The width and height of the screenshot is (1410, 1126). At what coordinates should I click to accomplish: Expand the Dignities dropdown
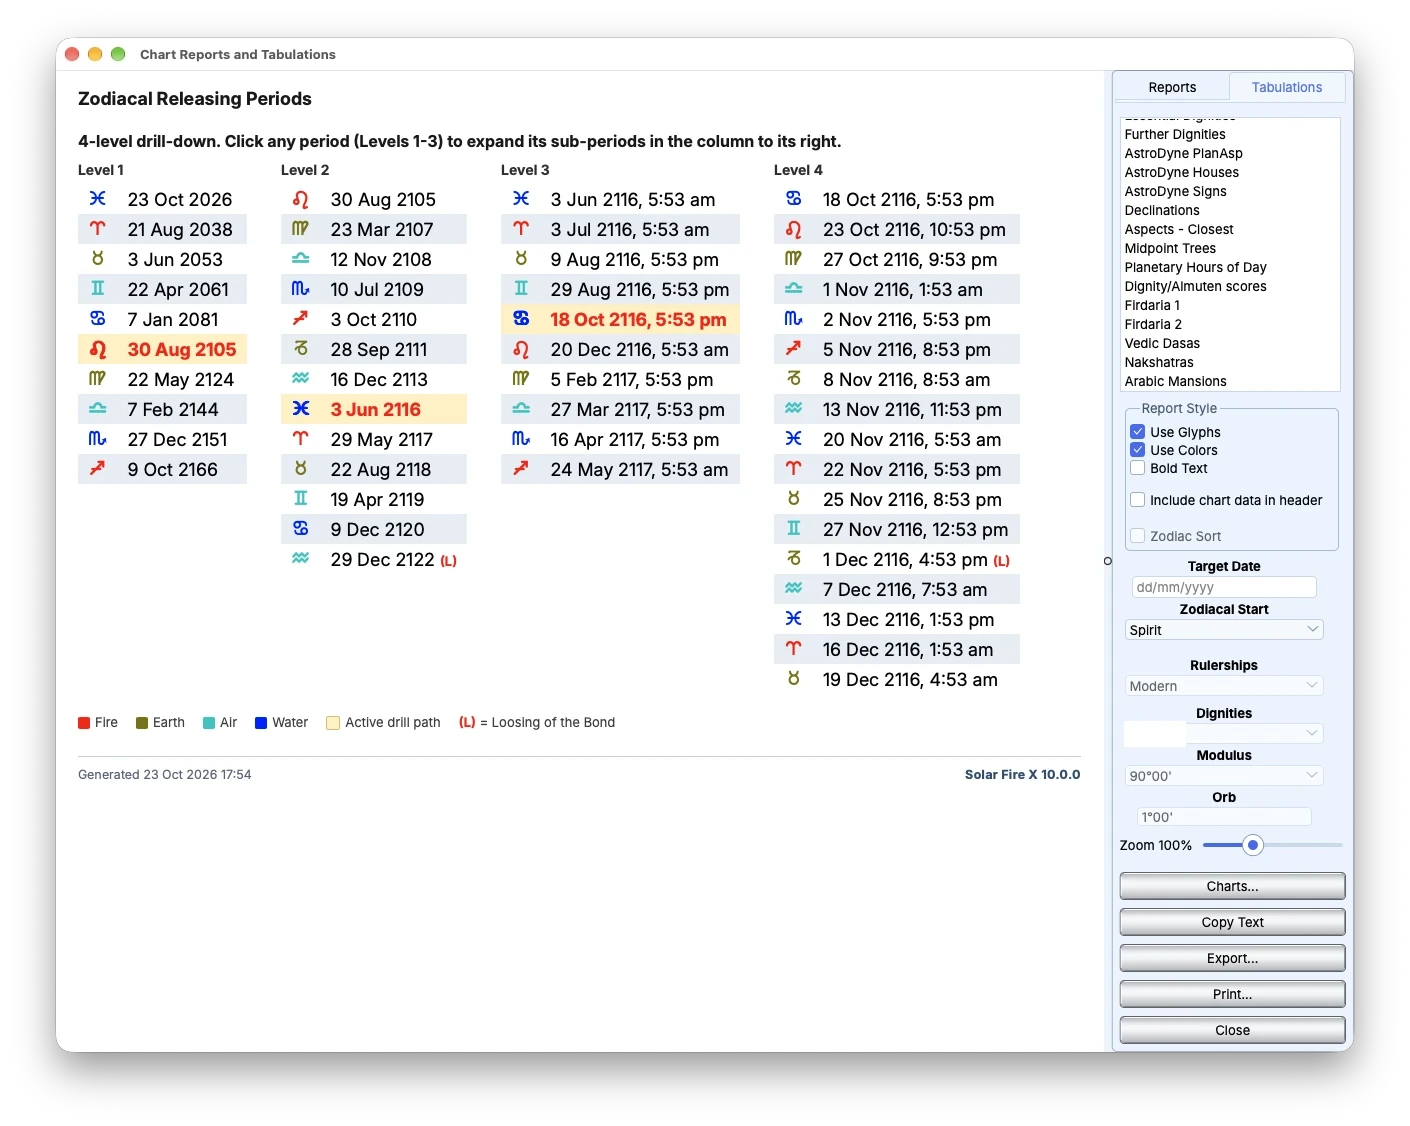point(1224,734)
